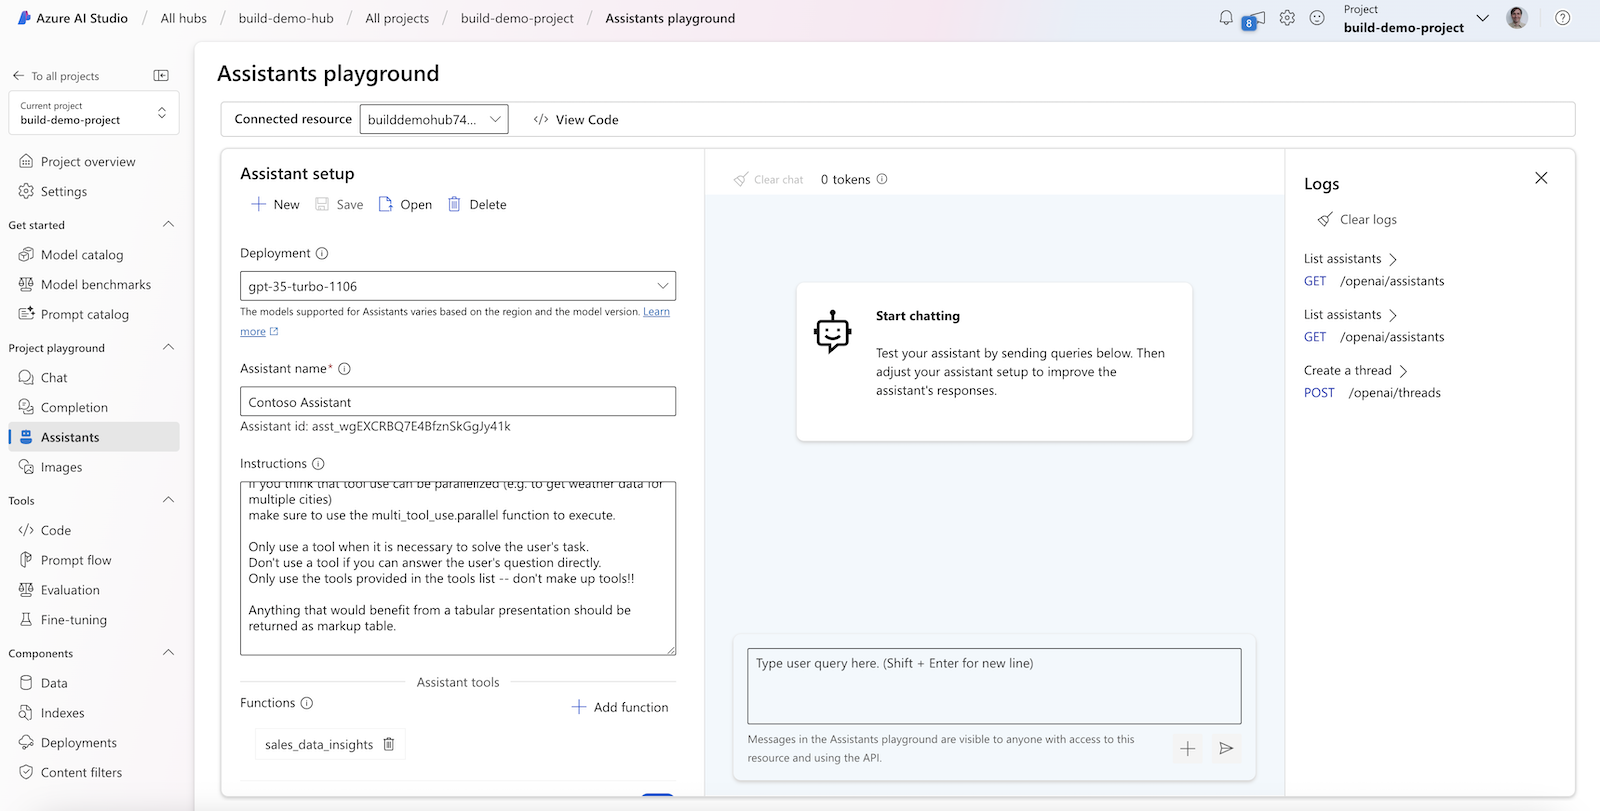1600x811 pixels.
Task: Select Assistants in sidebar
Action: (93, 437)
